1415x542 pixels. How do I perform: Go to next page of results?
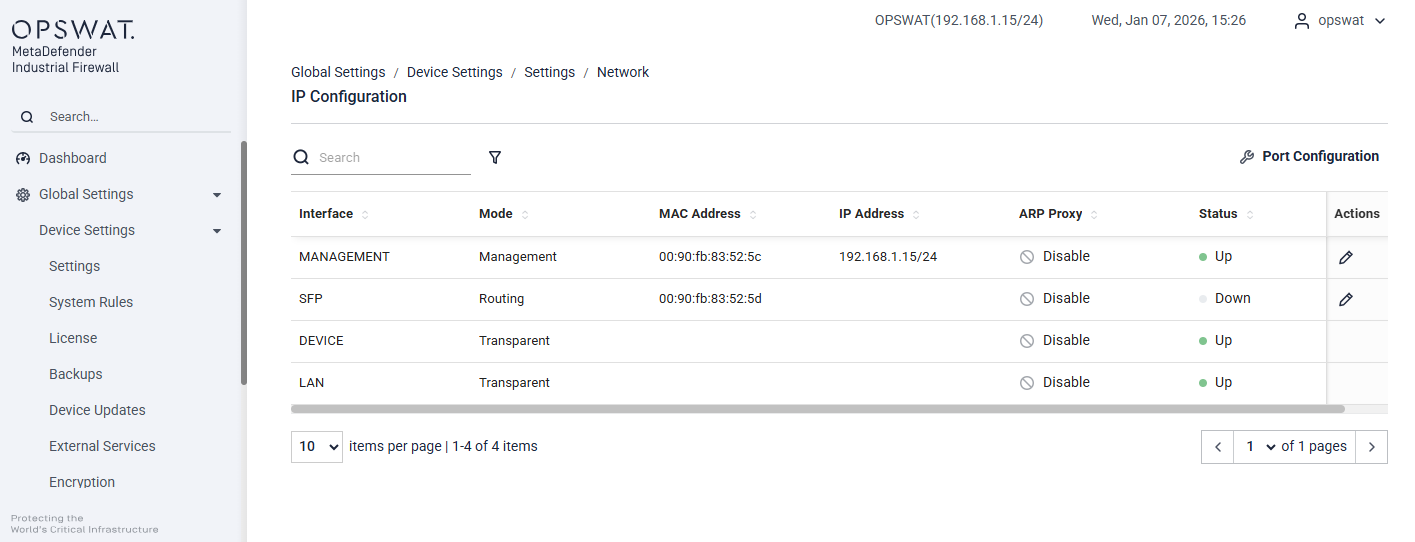(1371, 447)
